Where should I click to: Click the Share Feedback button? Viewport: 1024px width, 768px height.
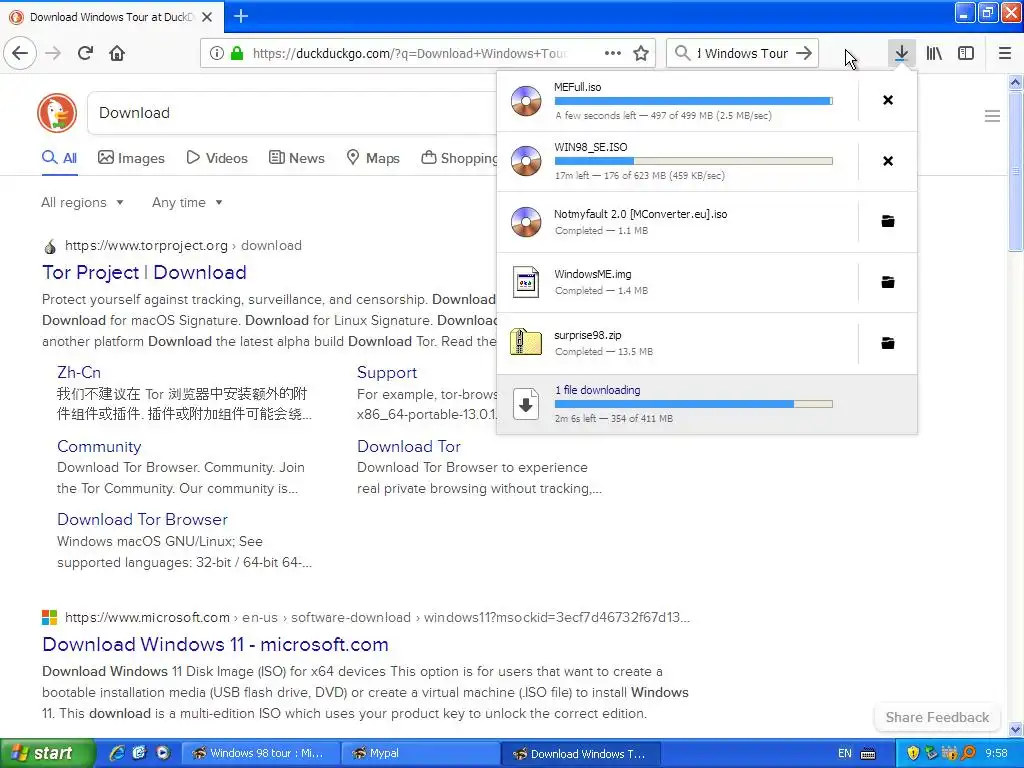click(x=937, y=717)
